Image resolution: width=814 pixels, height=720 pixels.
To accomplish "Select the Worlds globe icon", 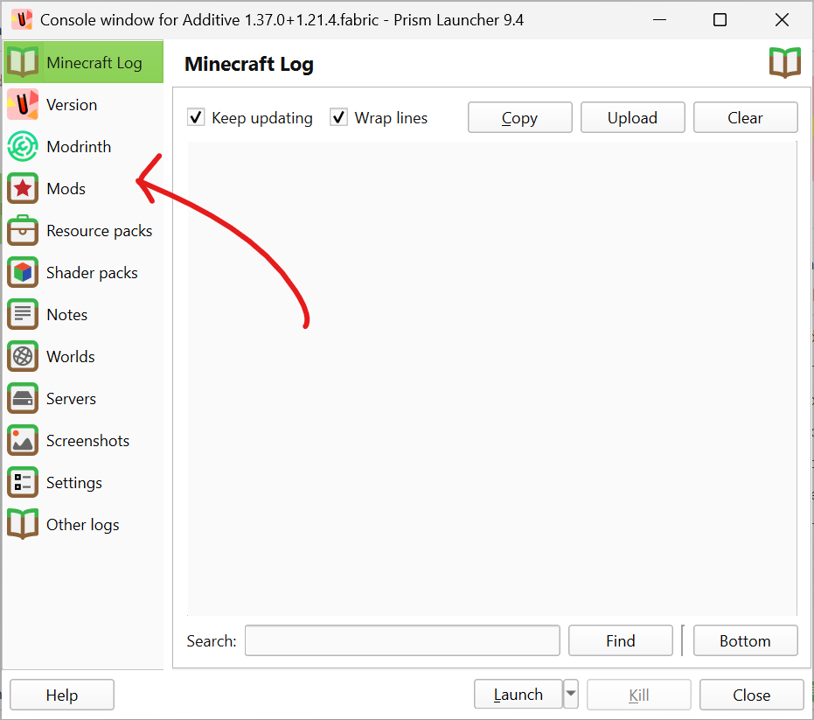I will point(22,357).
